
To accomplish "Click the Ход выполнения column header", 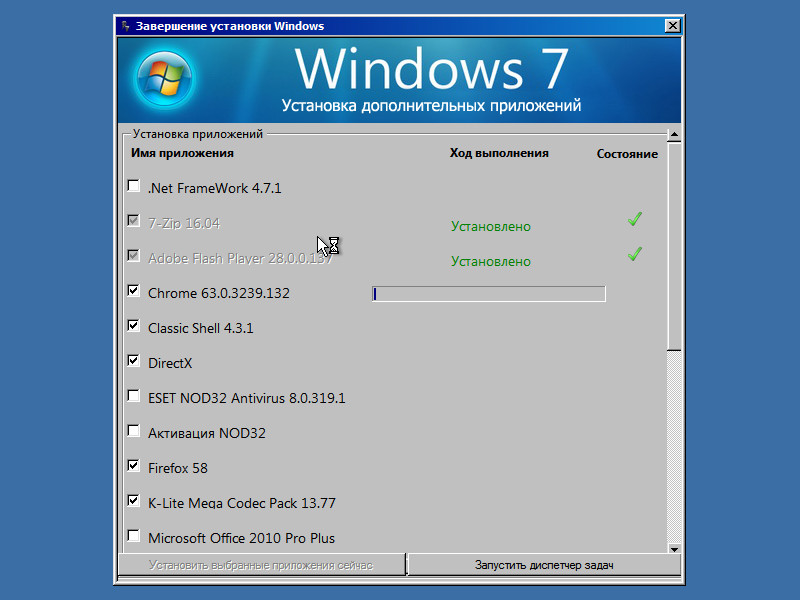I will tap(499, 153).
